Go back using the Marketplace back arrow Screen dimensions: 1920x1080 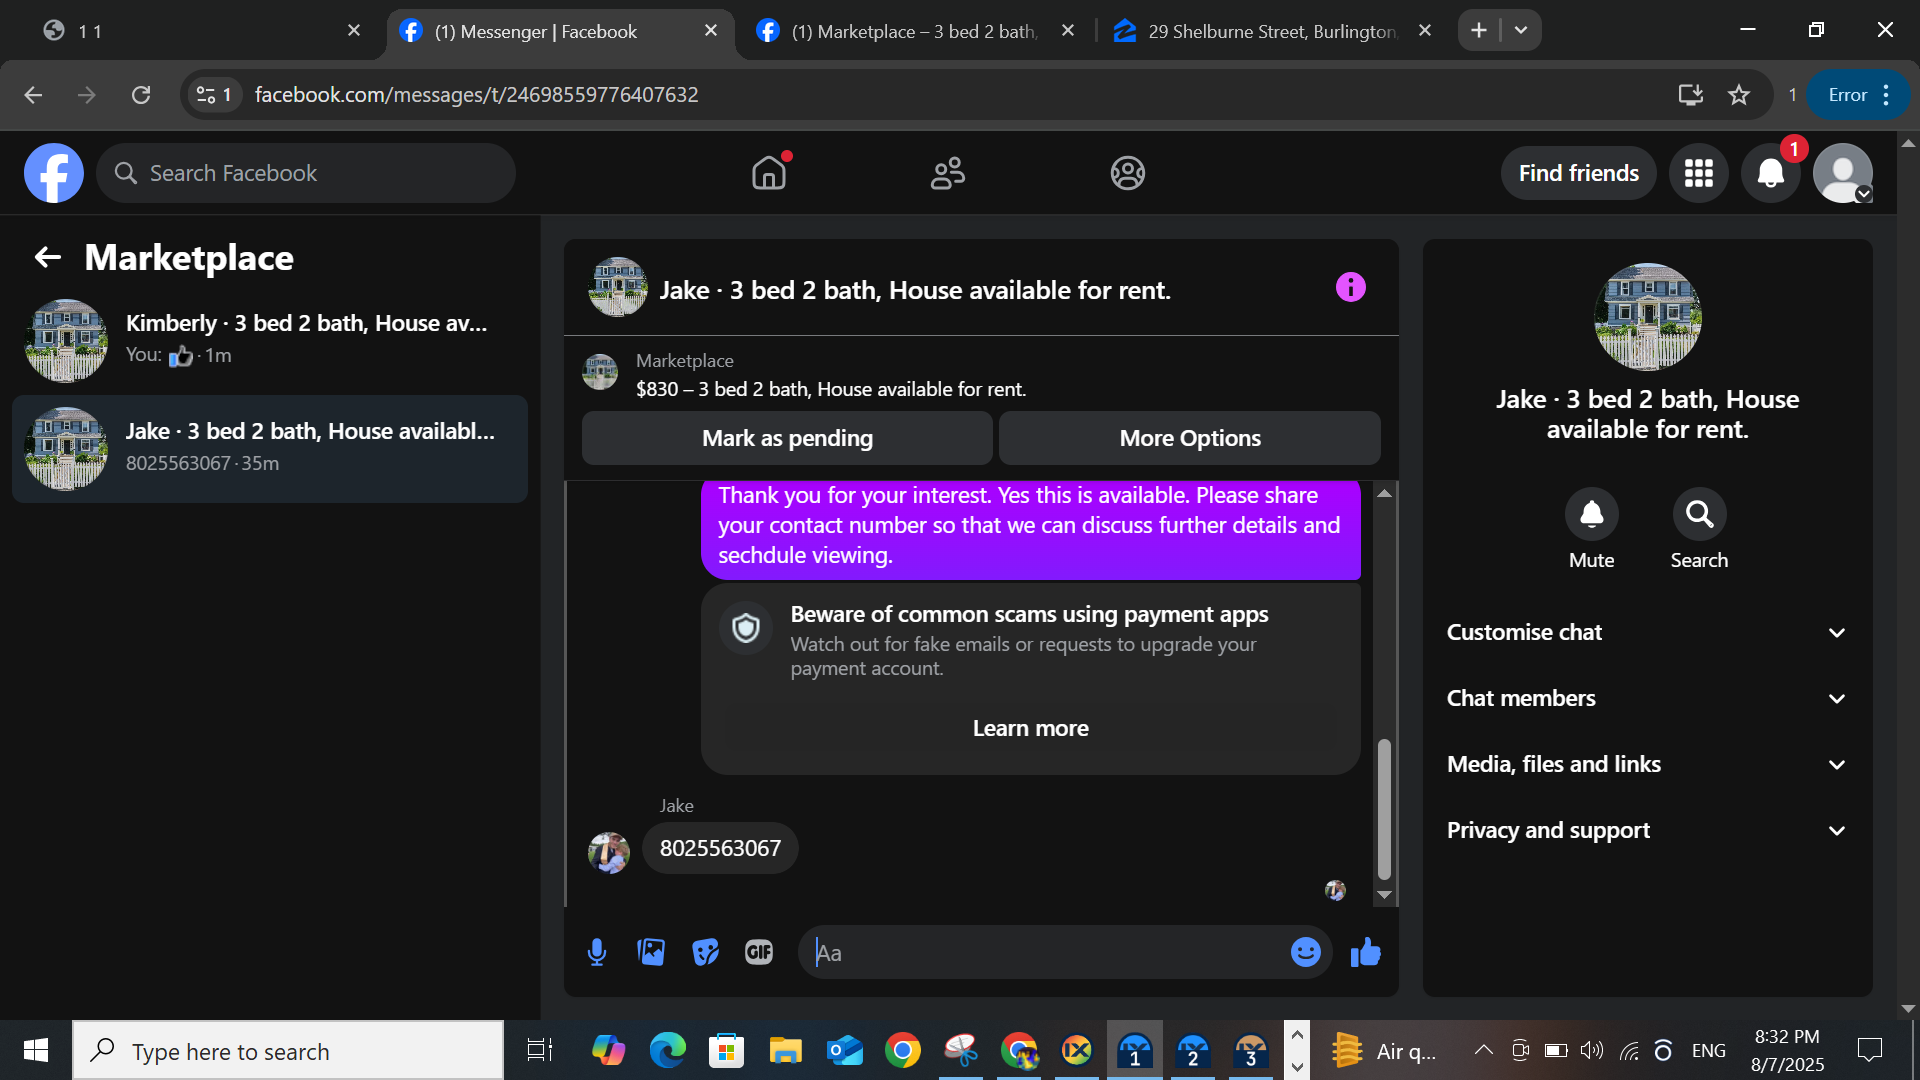click(48, 258)
